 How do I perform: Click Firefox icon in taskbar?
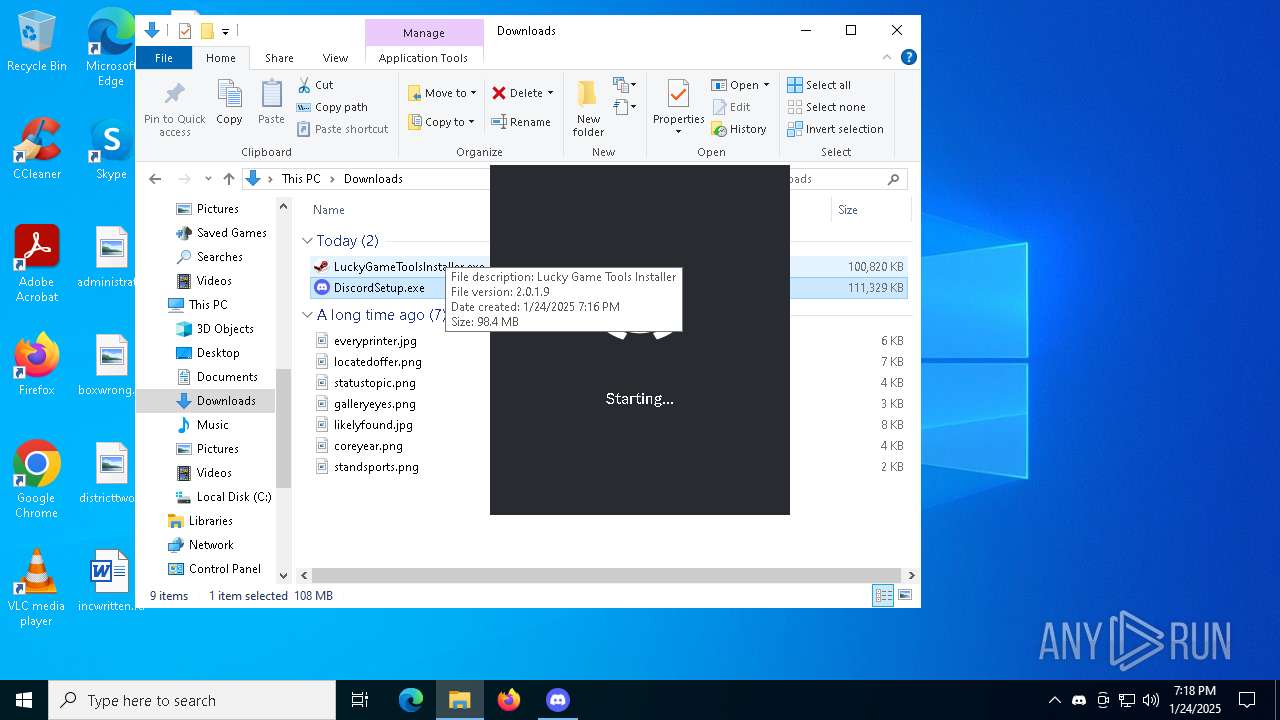tap(509, 700)
